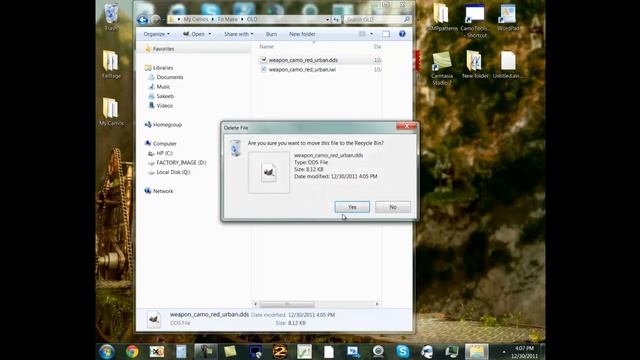Open the New folder desktop icon
This screenshot has width=640, height=360.
coord(475,64)
